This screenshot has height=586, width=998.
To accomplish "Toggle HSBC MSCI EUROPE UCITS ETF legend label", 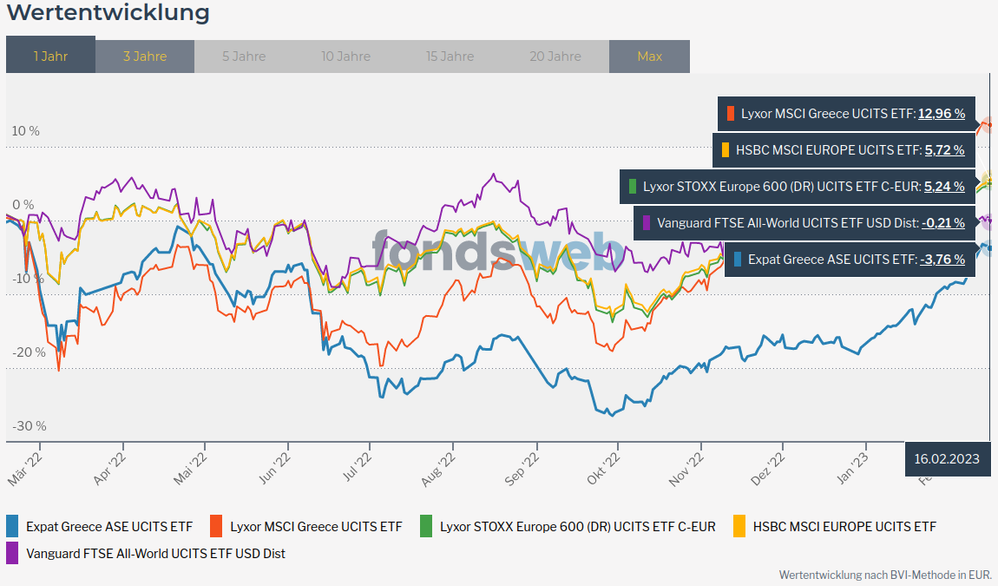I will click(844, 526).
